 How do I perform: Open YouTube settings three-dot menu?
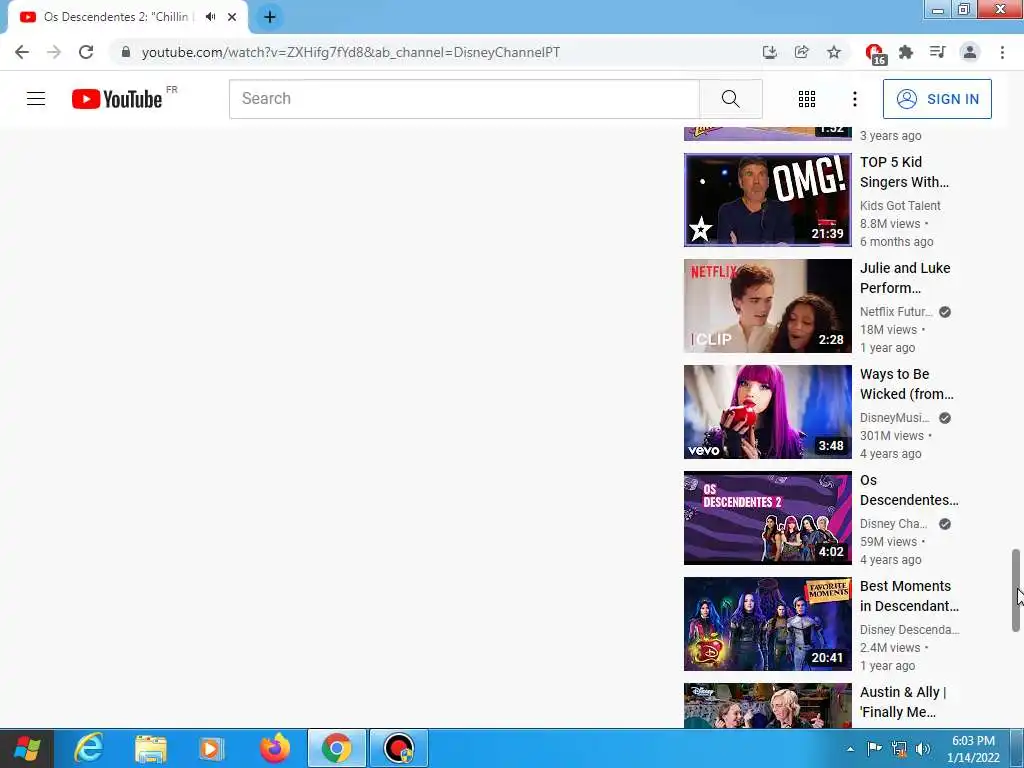click(854, 99)
